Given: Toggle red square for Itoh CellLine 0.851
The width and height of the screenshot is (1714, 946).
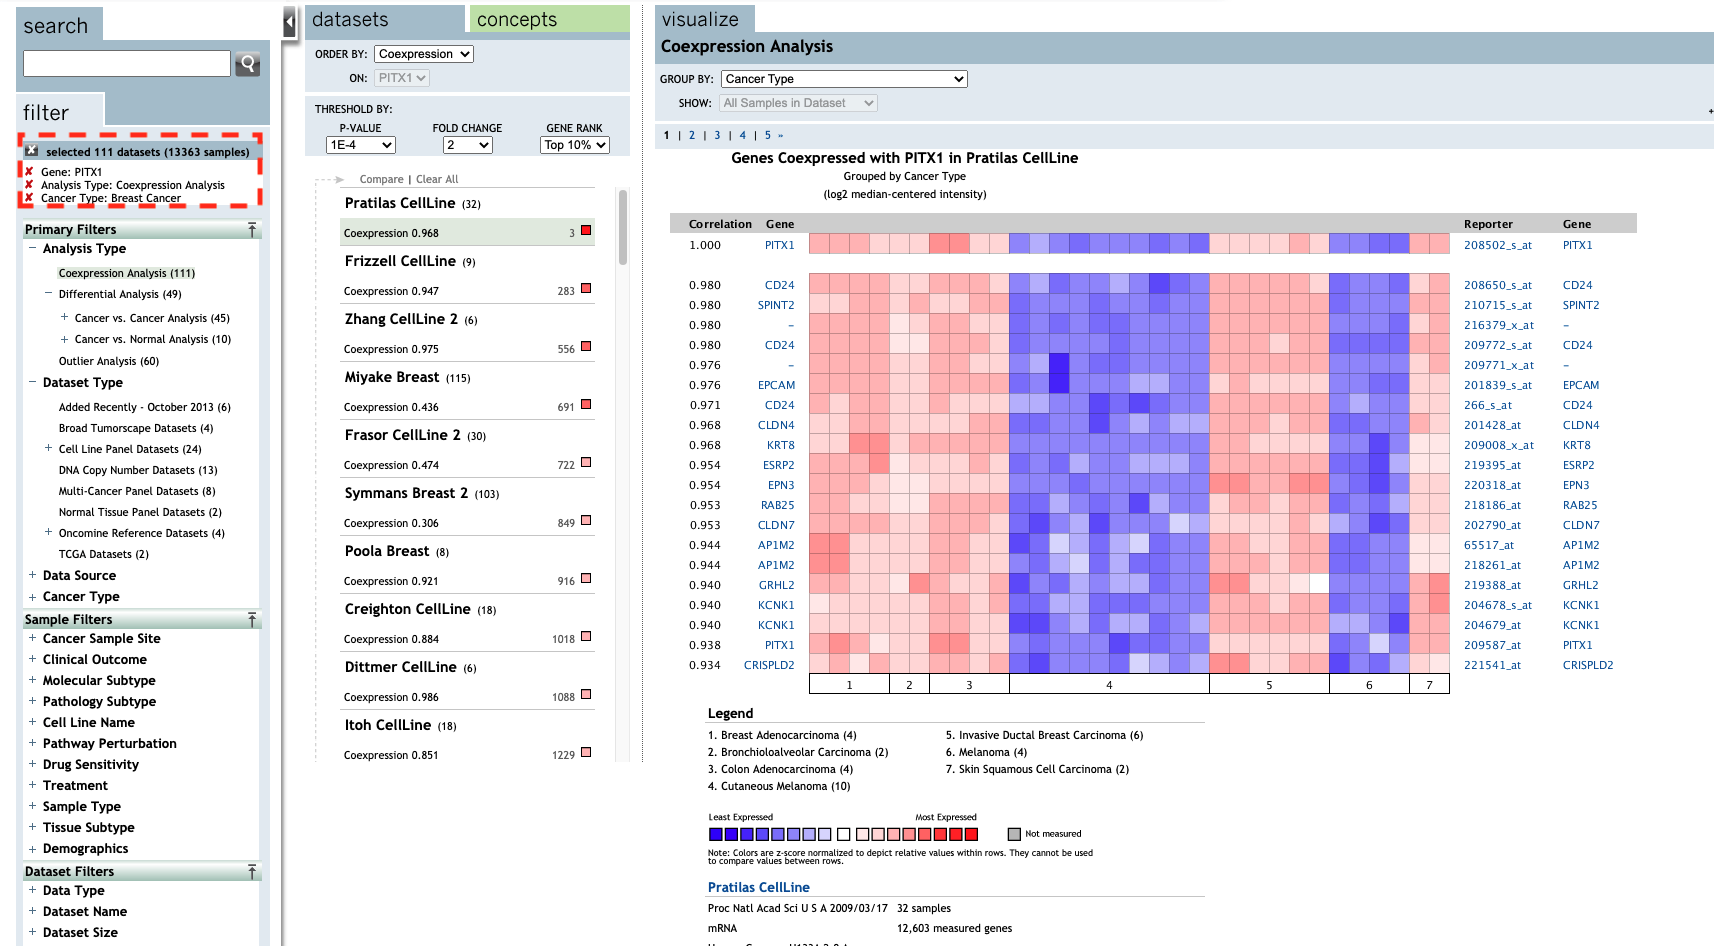Looking at the screenshot, I should 586,753.
